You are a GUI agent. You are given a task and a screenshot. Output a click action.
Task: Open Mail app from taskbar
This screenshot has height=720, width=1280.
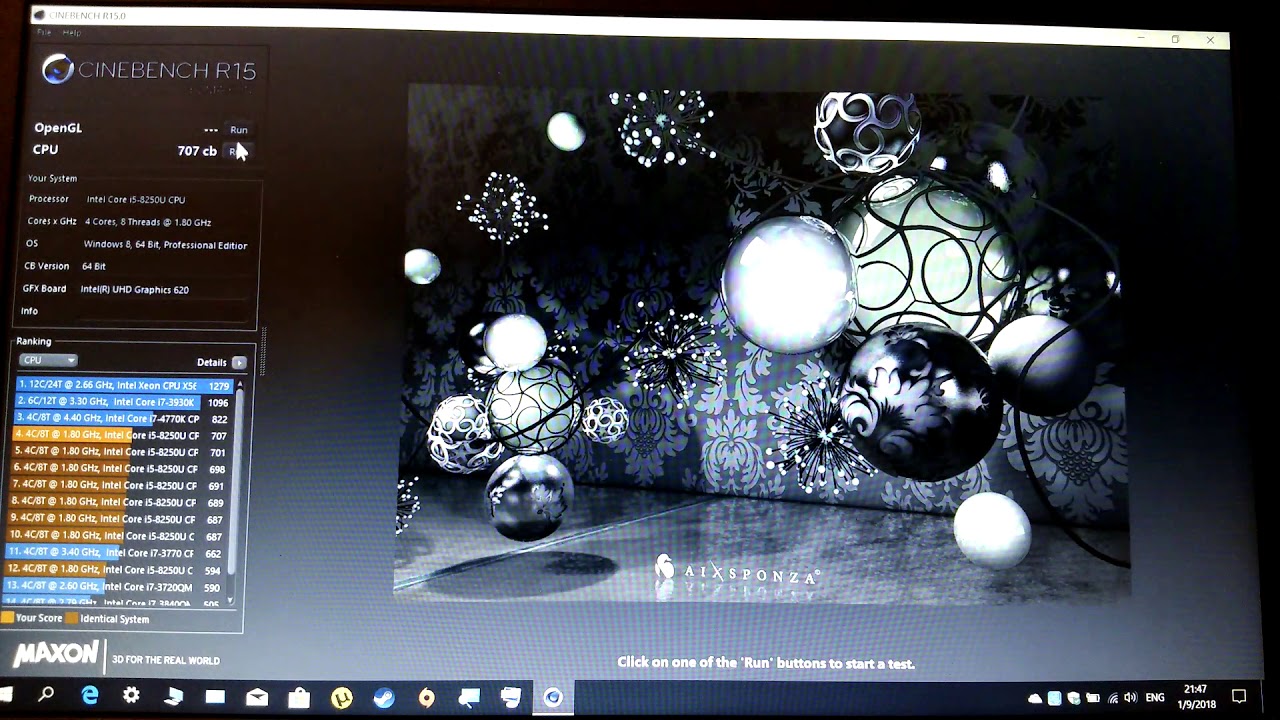tap(257, 697)
